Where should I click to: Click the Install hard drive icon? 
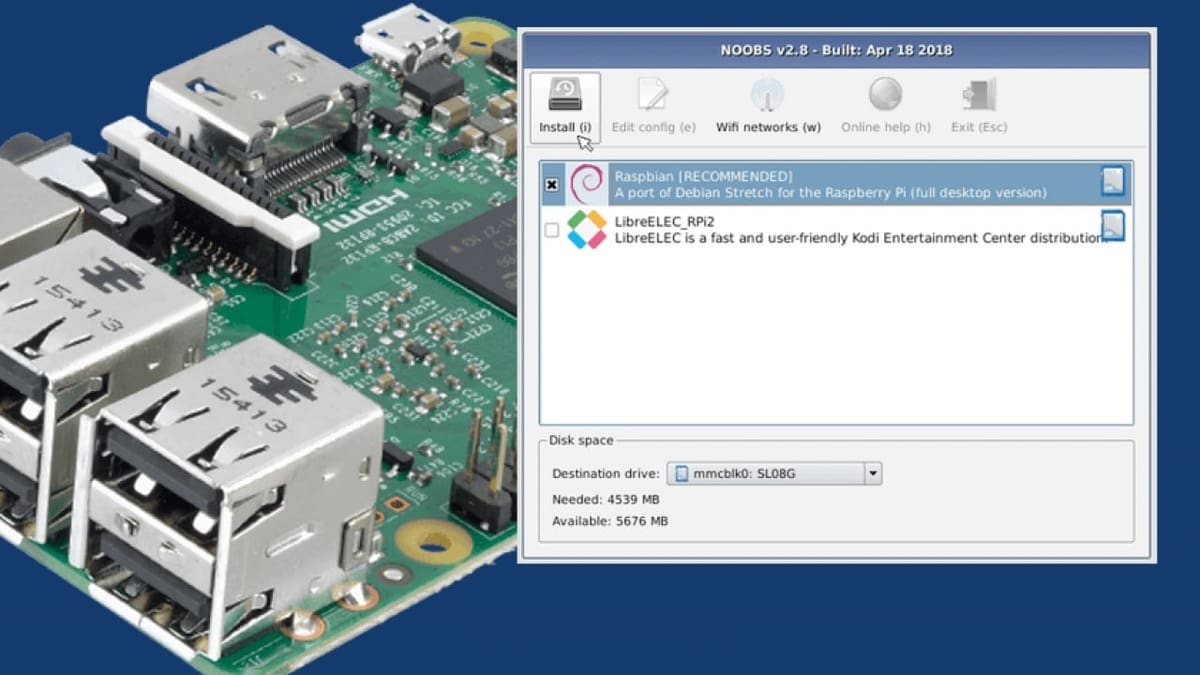(x=565, y=96)
